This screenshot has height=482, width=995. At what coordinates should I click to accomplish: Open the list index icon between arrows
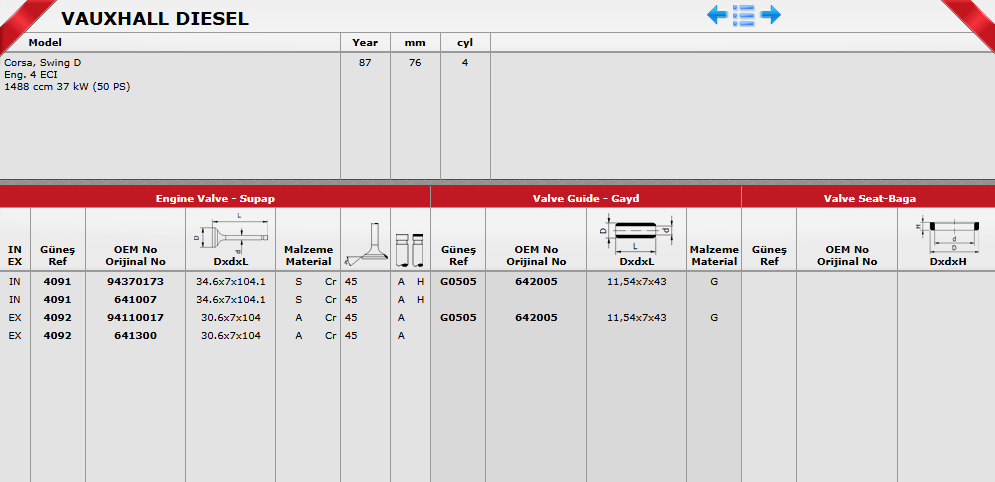[x=743, y=15]
